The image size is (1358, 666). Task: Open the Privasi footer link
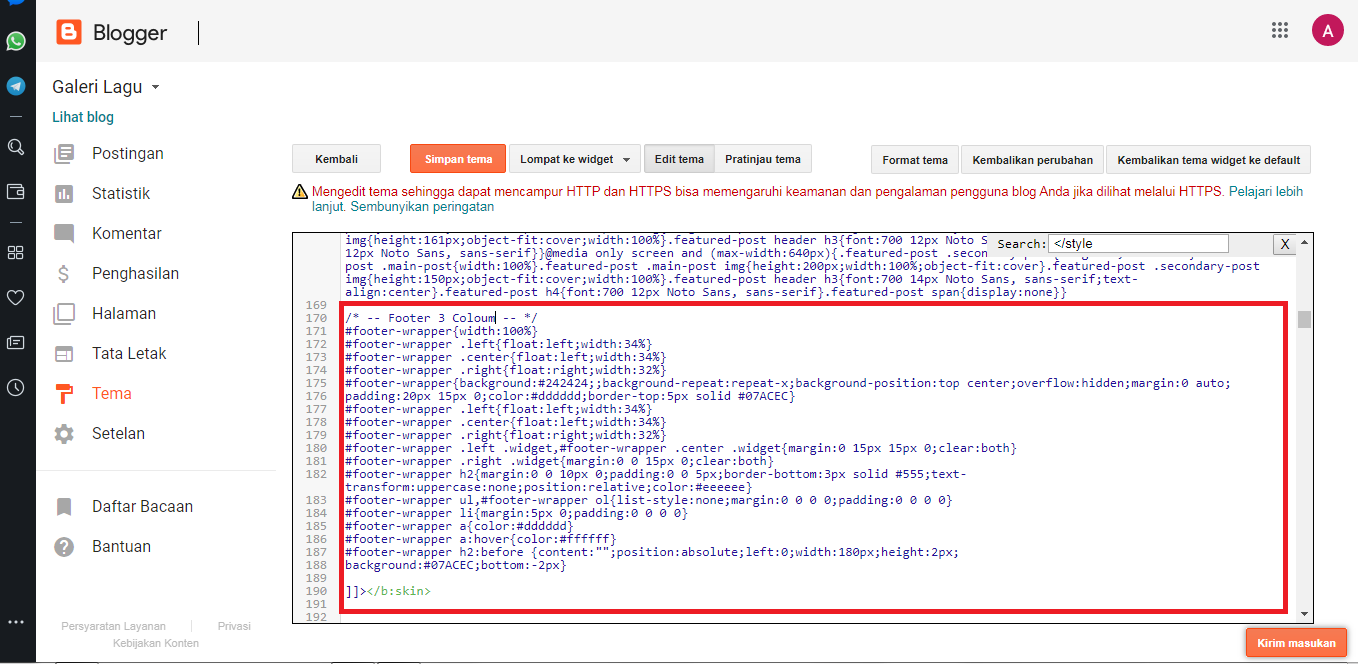coord(234,626)
